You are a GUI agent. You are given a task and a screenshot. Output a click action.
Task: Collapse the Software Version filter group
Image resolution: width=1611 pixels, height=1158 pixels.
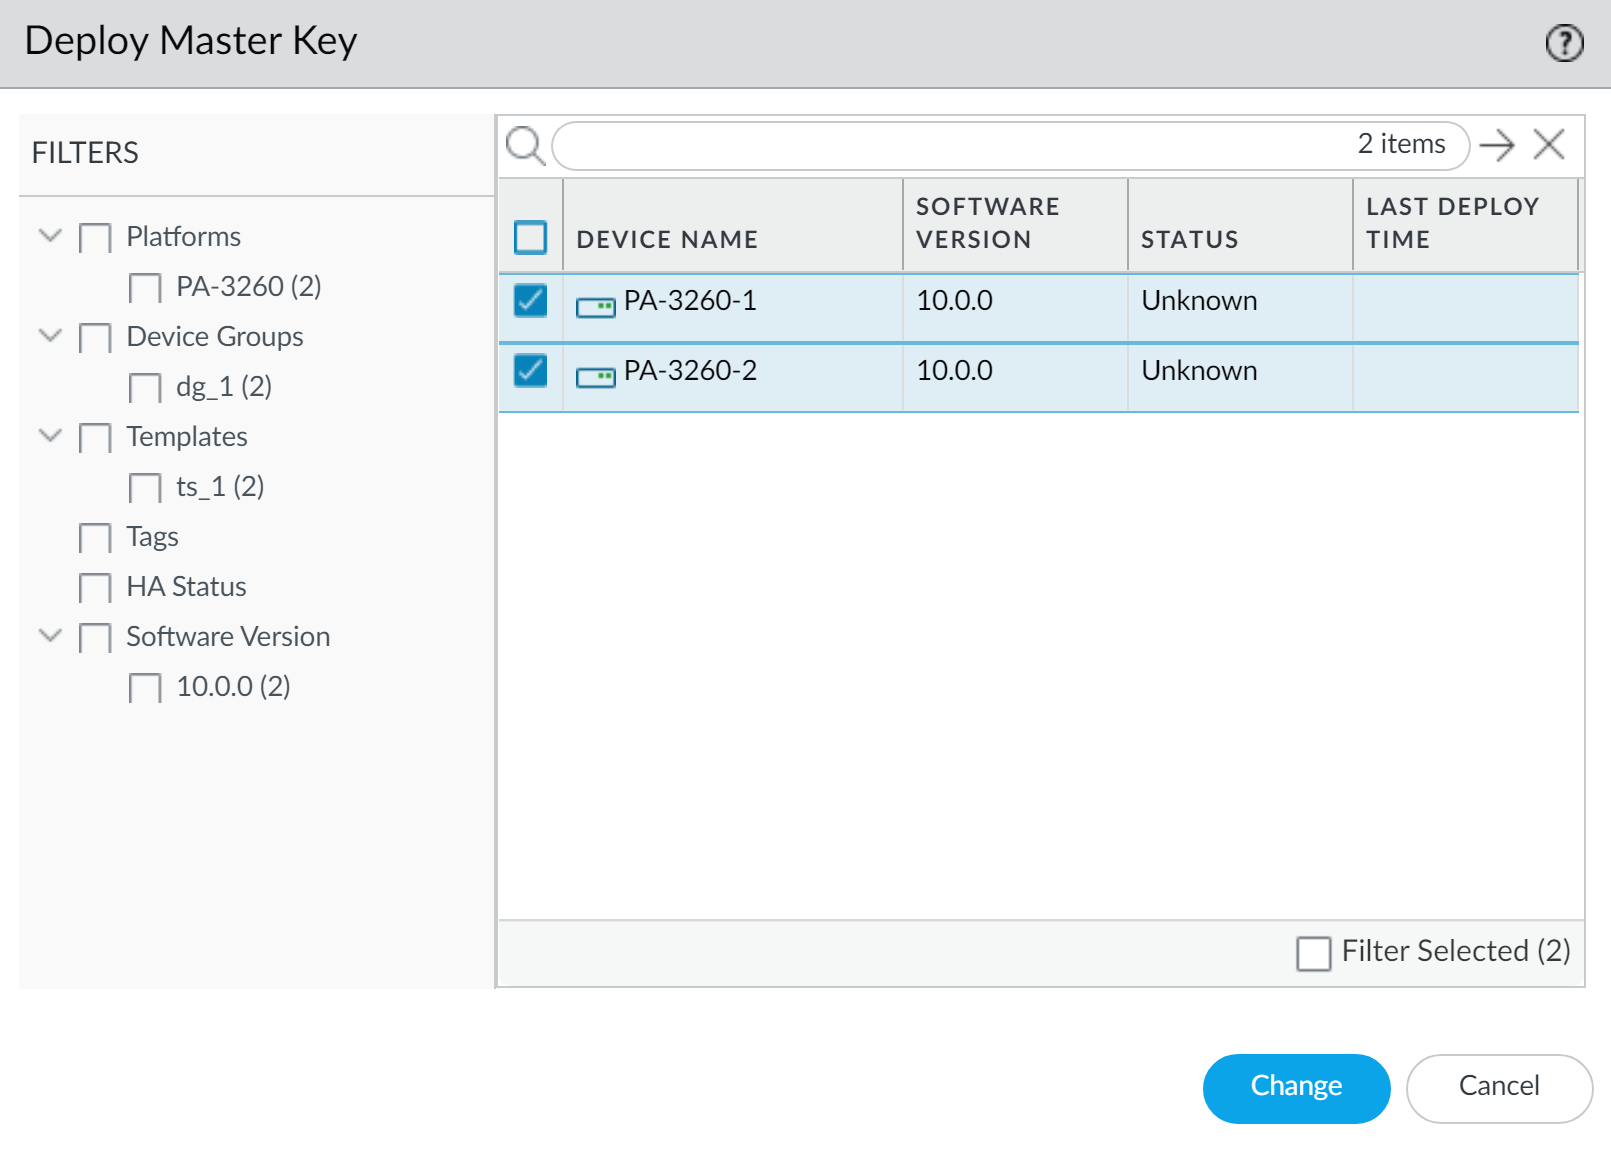click(x=50, y=636)
